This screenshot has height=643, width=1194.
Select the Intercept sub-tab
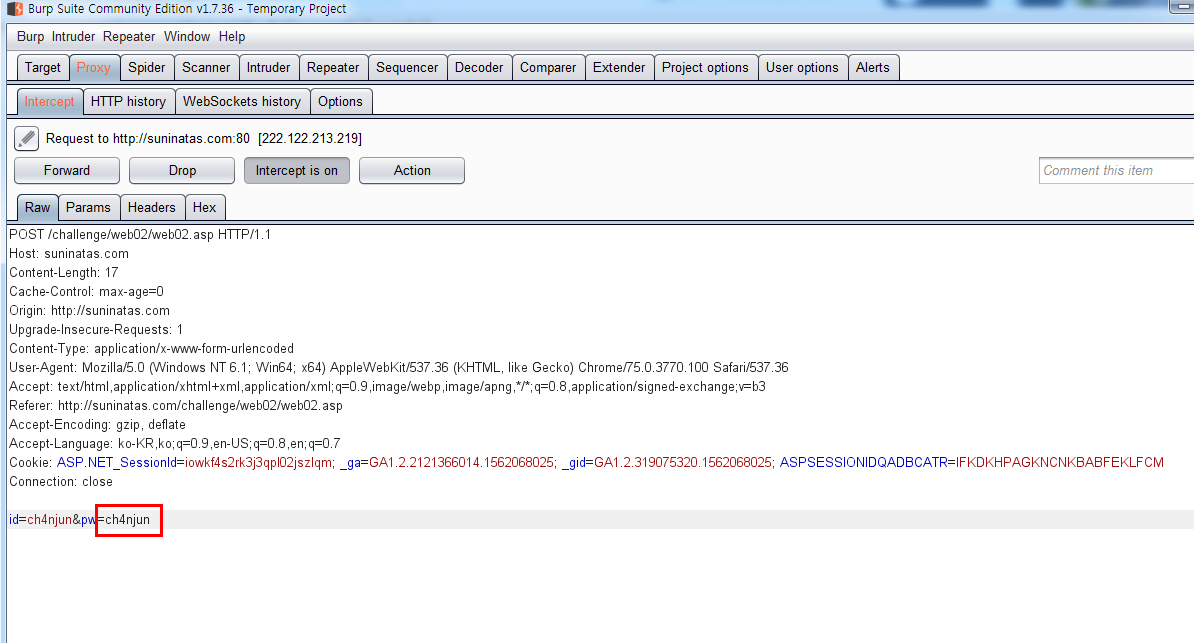49,101
